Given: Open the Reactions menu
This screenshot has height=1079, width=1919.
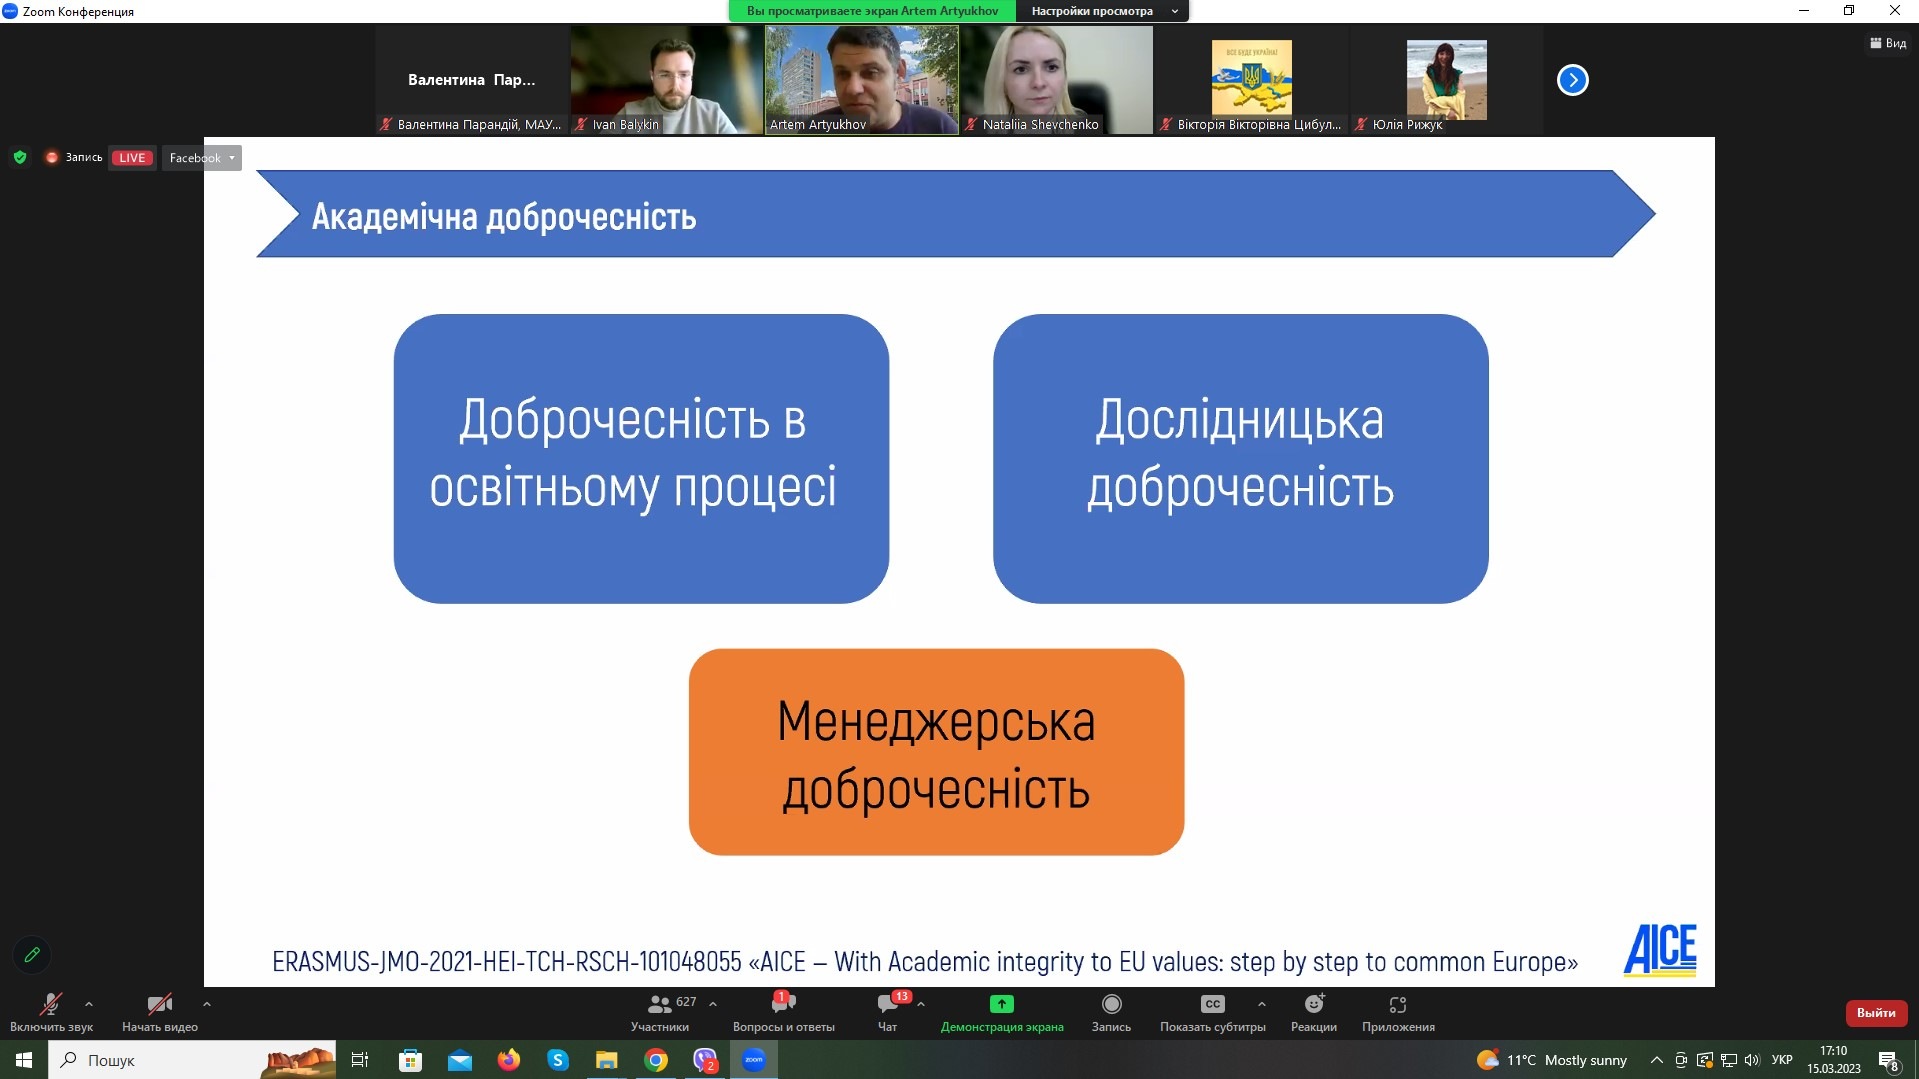Looking at the screenshot, I should pos(1313,1011).
